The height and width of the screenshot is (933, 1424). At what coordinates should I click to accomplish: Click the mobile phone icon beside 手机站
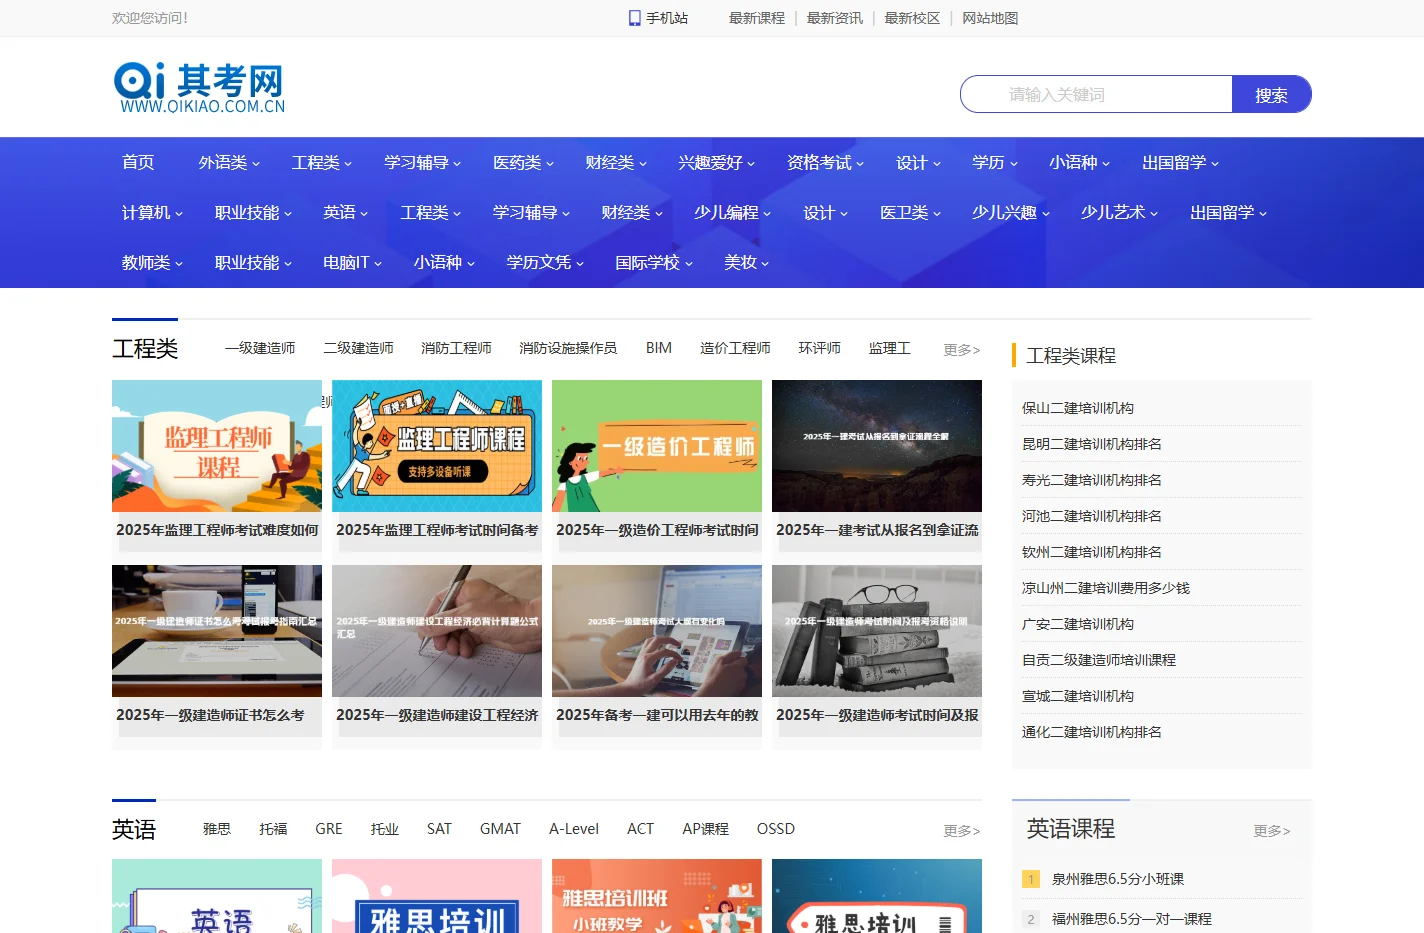(x=634, y=18)
